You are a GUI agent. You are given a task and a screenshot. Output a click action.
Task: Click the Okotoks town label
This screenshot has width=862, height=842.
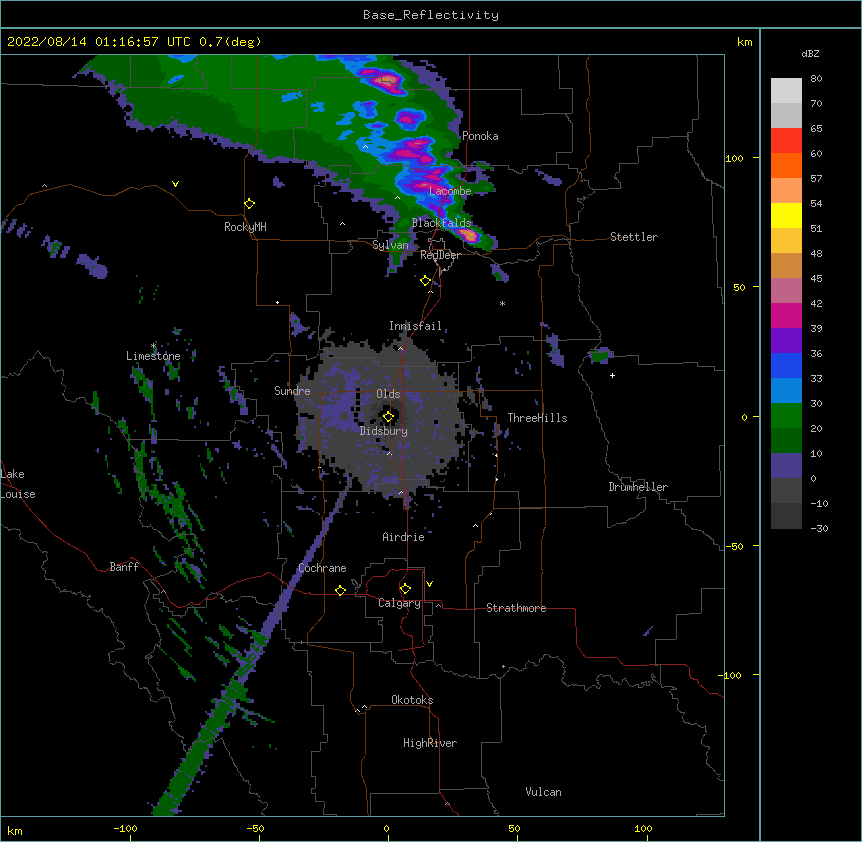click(412, 700)
